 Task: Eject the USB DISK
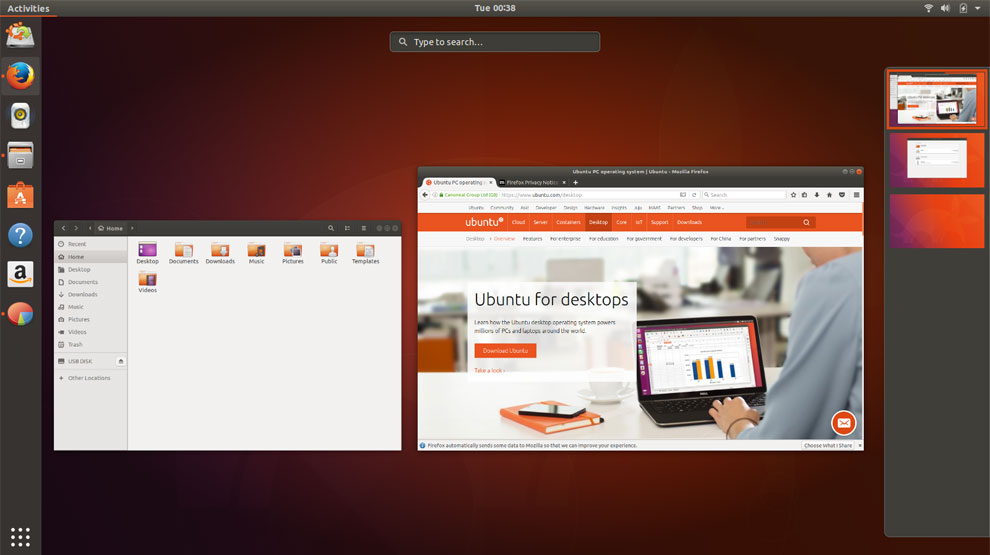[x=121, y=361]
